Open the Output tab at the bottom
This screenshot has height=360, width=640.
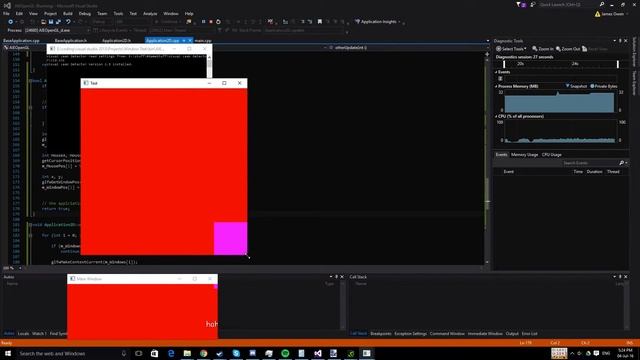tap(512, 333)
